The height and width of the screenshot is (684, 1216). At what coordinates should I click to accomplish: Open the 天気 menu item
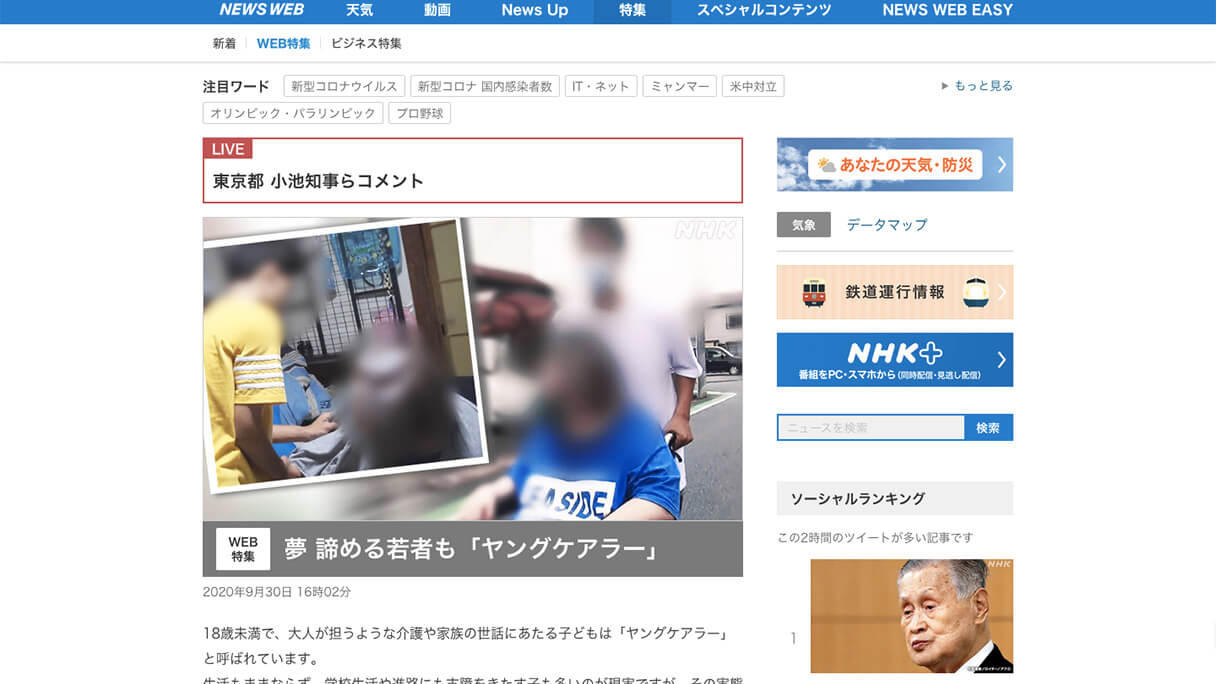point(359,10)
